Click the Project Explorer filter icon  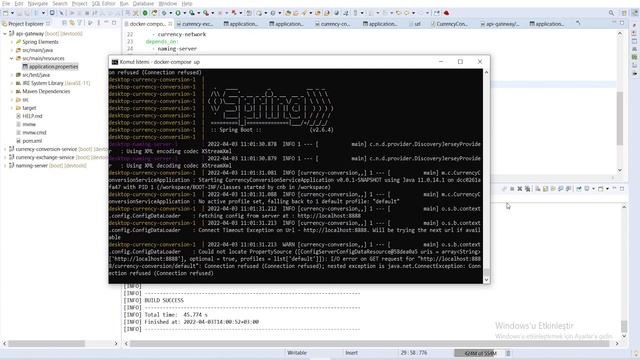[x=80, y=23]
